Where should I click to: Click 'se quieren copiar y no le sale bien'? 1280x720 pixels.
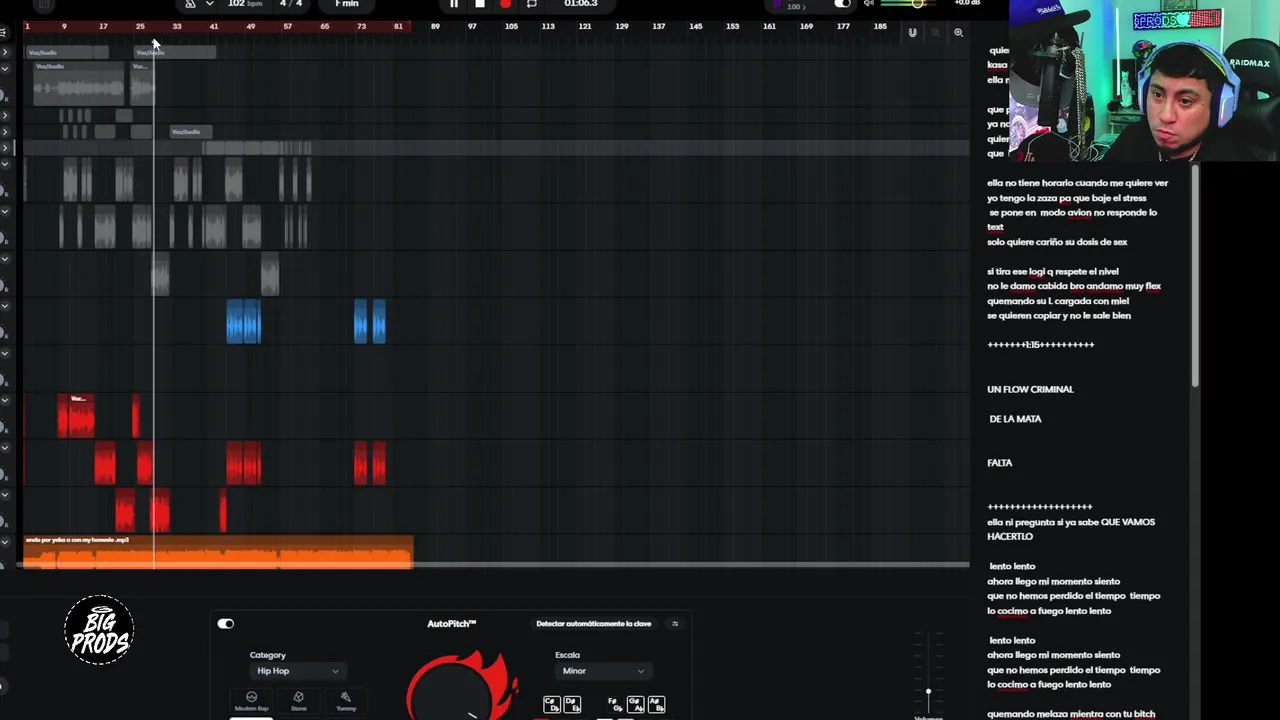pos(1059,316)
